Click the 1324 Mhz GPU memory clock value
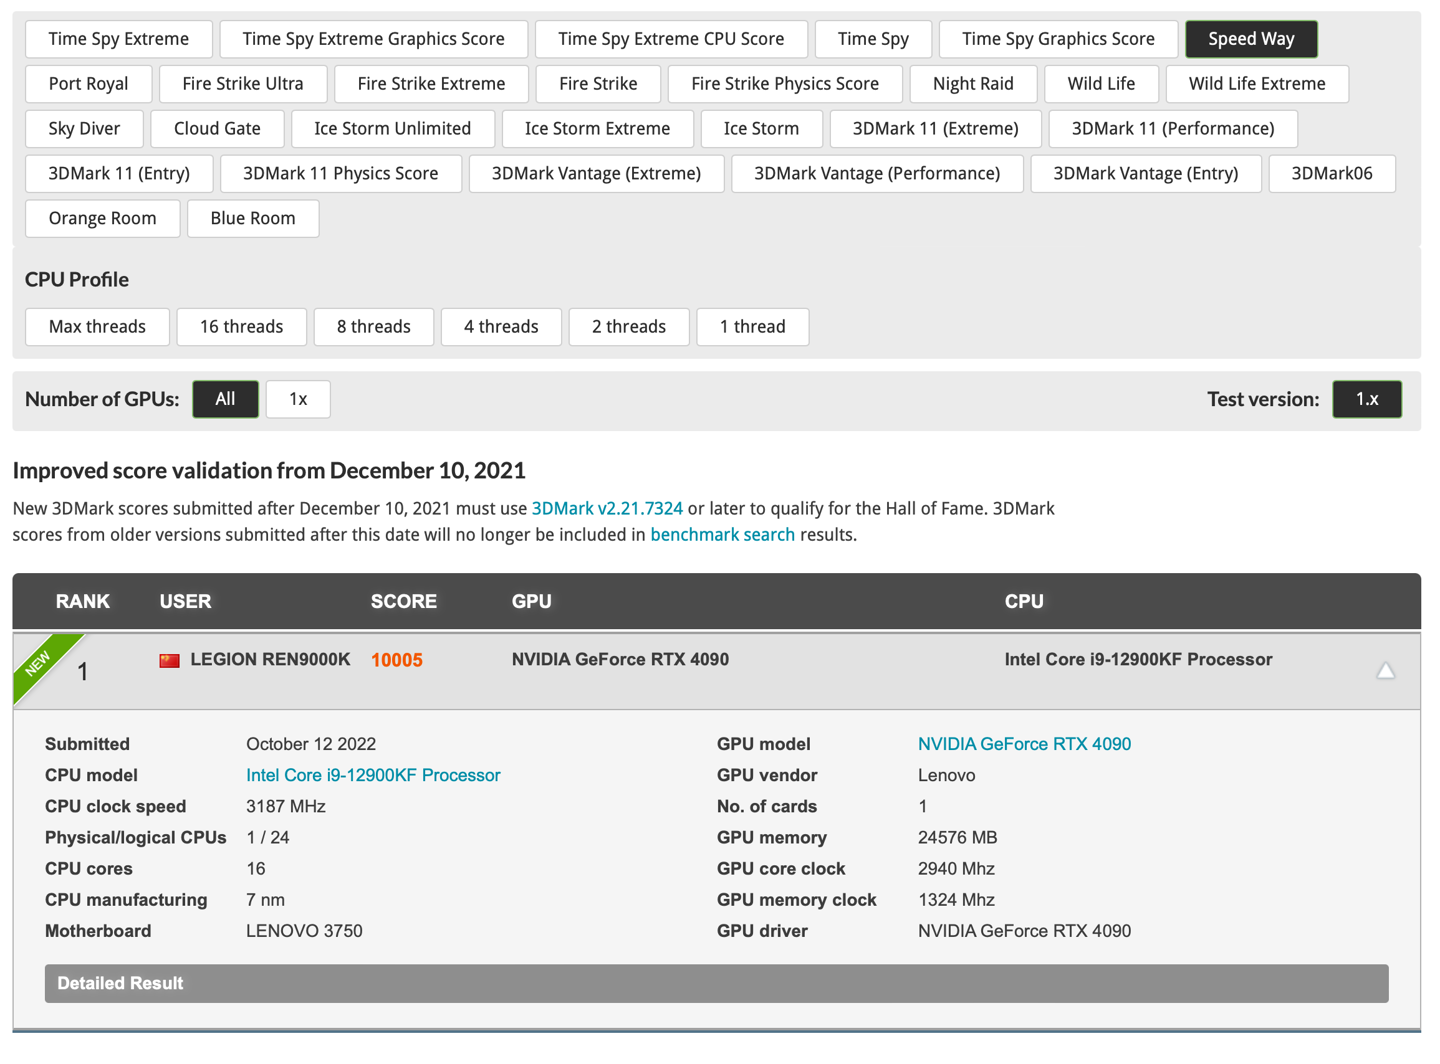This screenshot has width=1440, height=1064. [x=956, y=900]
